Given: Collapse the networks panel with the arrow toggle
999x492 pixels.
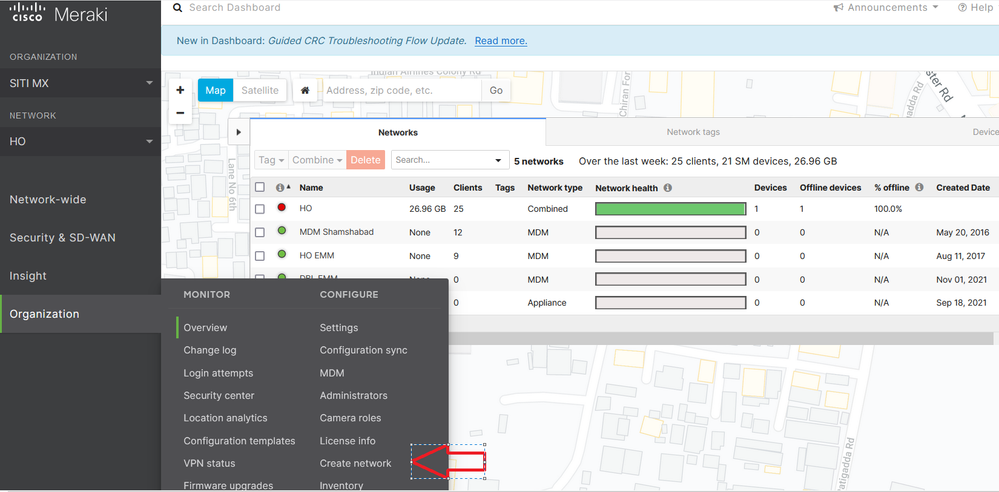Looking at the screenshot, I should [x=238, y=132].
